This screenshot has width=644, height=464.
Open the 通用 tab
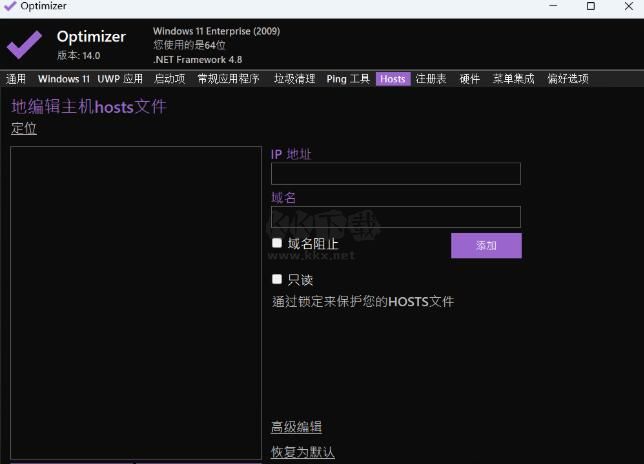coord(16,79)
